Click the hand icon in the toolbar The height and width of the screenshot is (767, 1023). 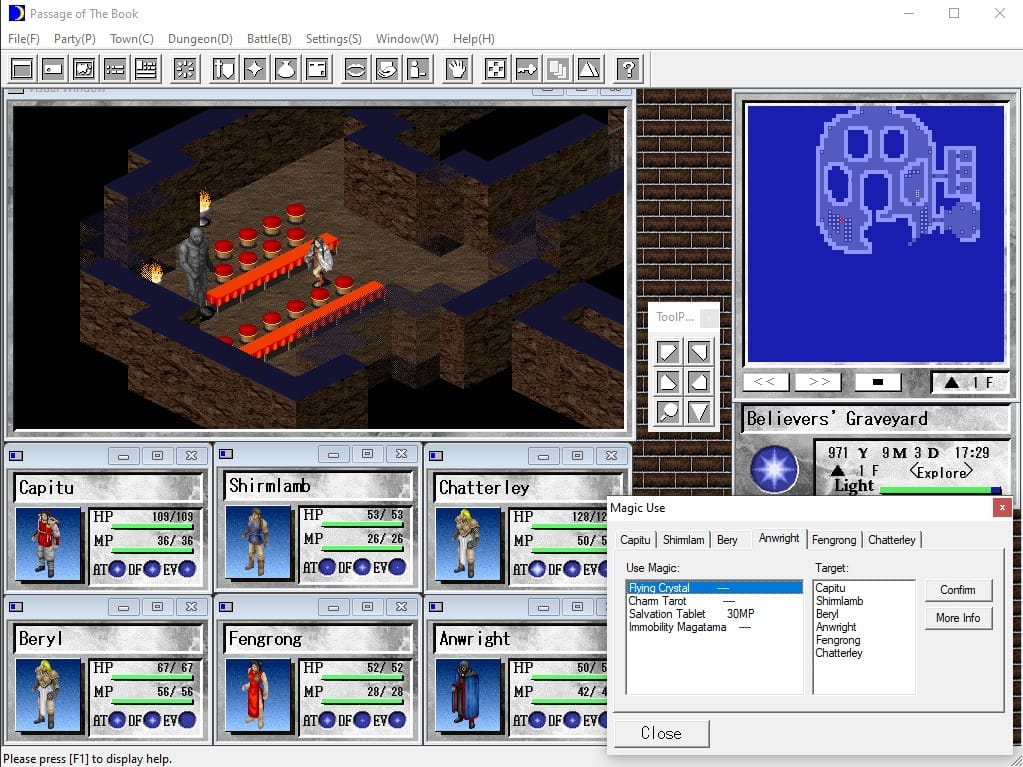pyautogui.click(x=457, y=69)
